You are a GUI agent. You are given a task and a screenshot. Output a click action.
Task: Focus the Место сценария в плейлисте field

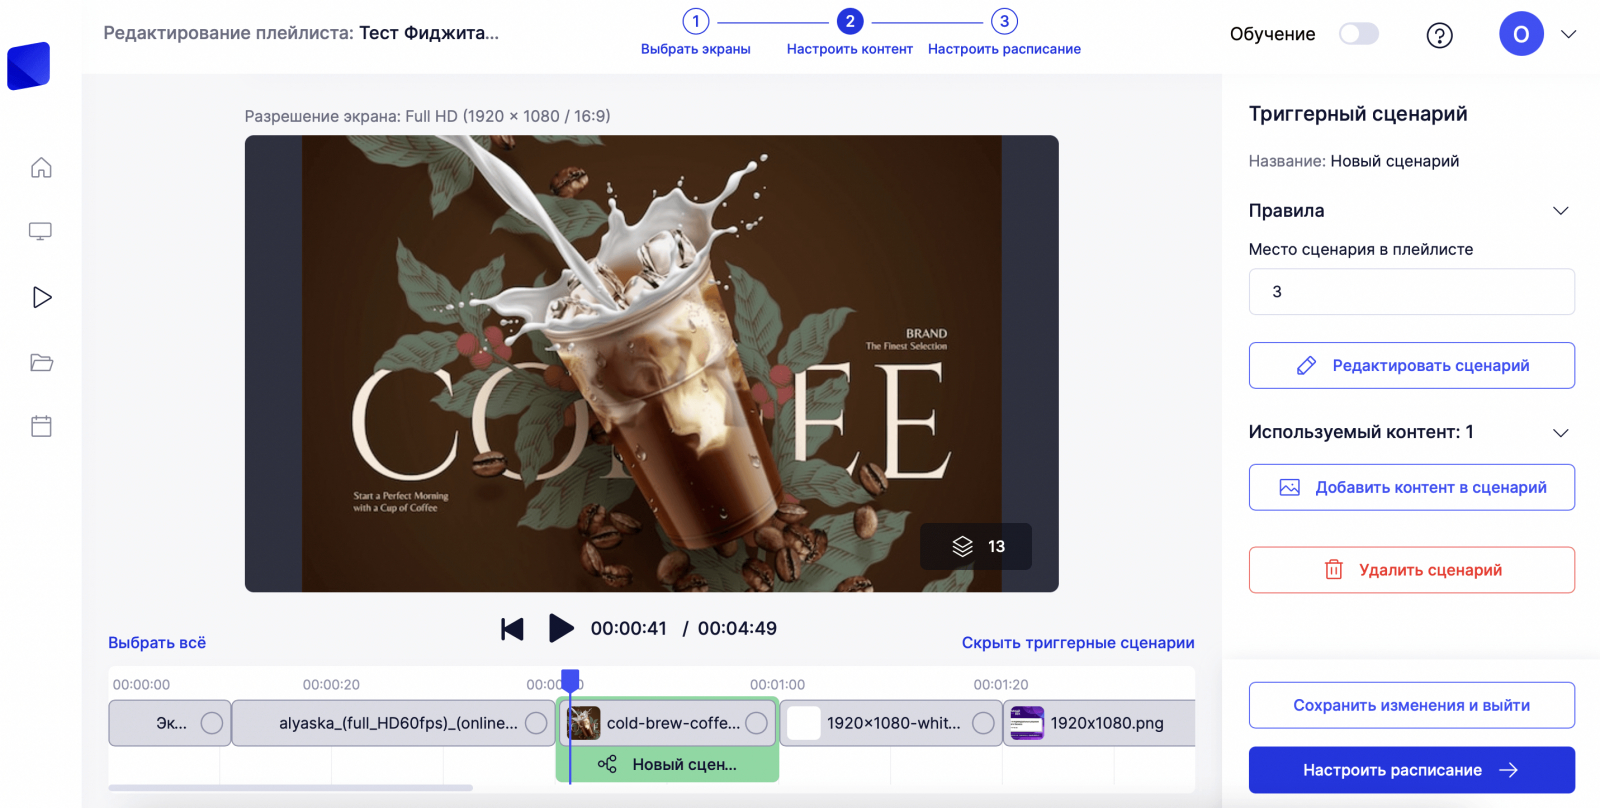pos(1411,292)
